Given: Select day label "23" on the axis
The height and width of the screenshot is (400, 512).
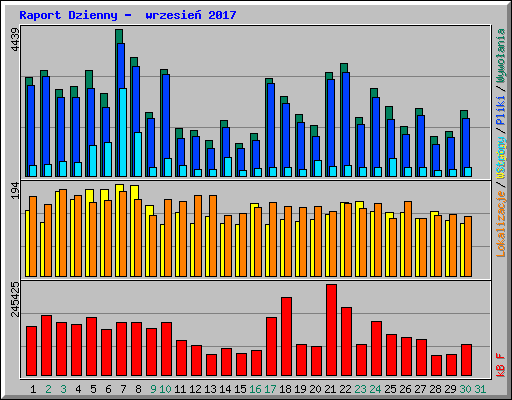Looking at the screenshot, I should tap(360, 389).
